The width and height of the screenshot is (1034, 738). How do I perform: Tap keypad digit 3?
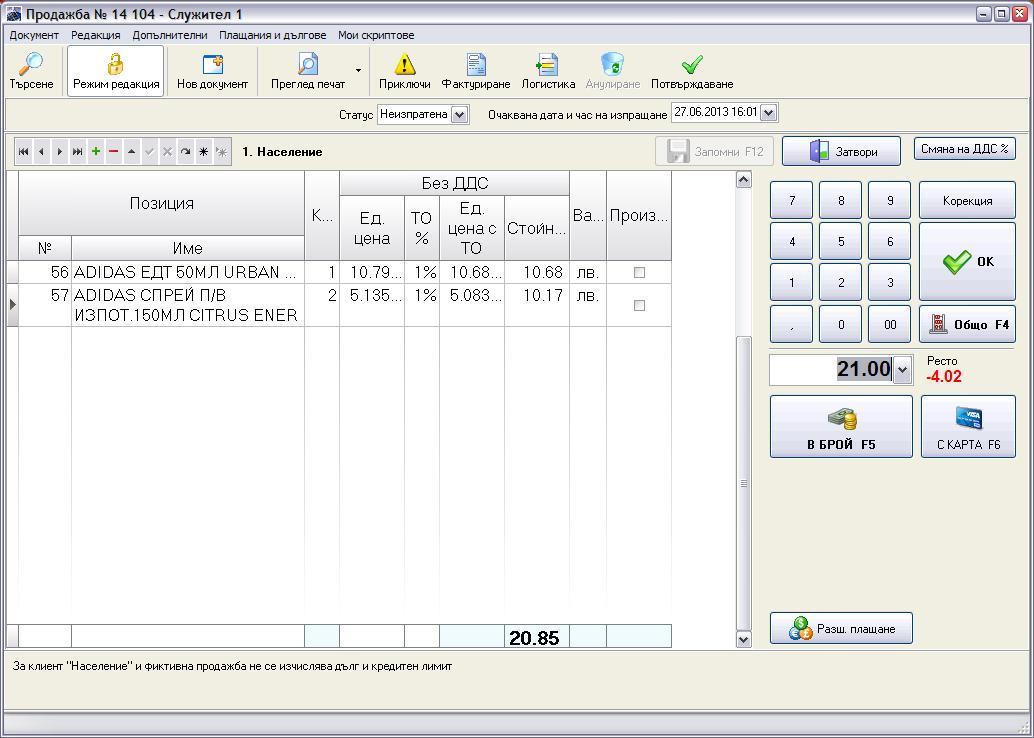(890, 282)
